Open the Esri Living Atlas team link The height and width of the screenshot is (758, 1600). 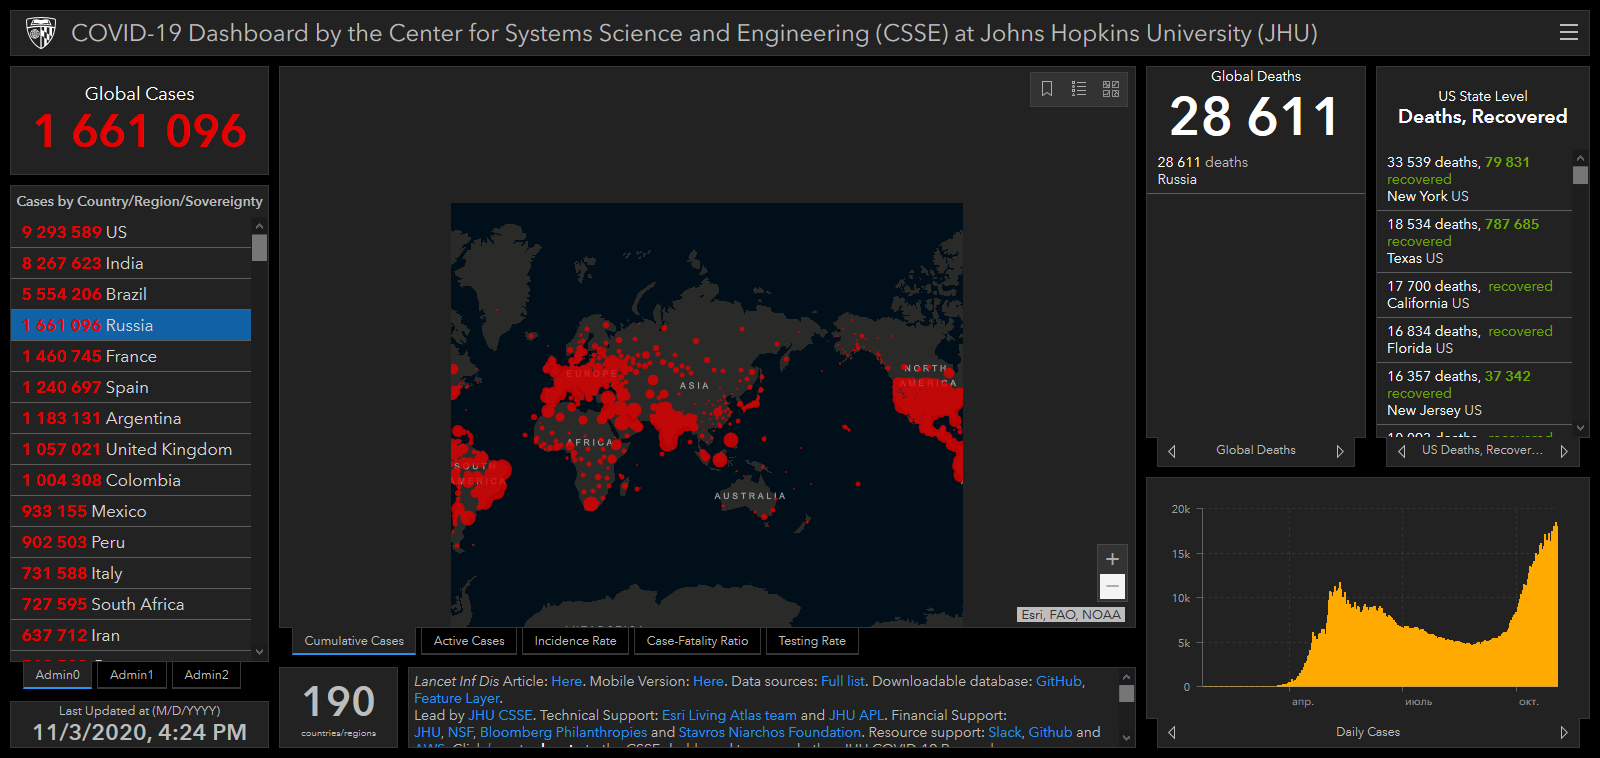(x=729, y=715)
